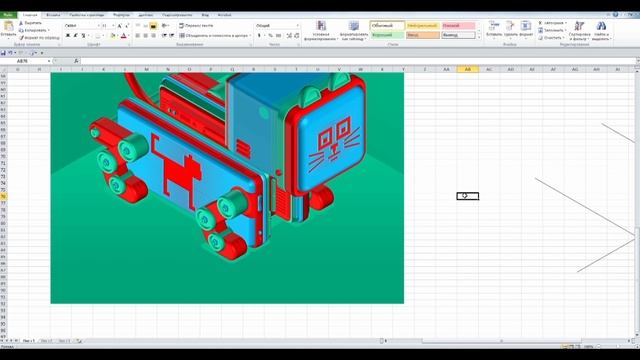
Task: Switch to the Вставка (Insert) tab
Action: (x=53, y=15)
